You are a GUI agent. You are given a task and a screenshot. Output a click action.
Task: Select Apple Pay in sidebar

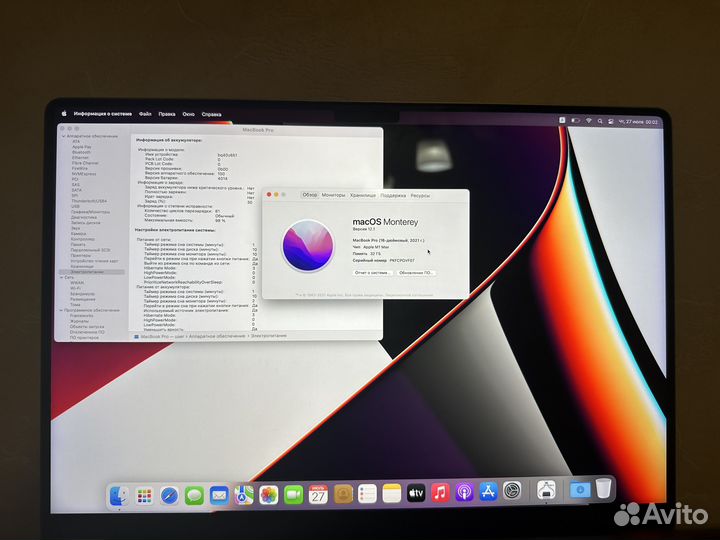coord(82,147)
